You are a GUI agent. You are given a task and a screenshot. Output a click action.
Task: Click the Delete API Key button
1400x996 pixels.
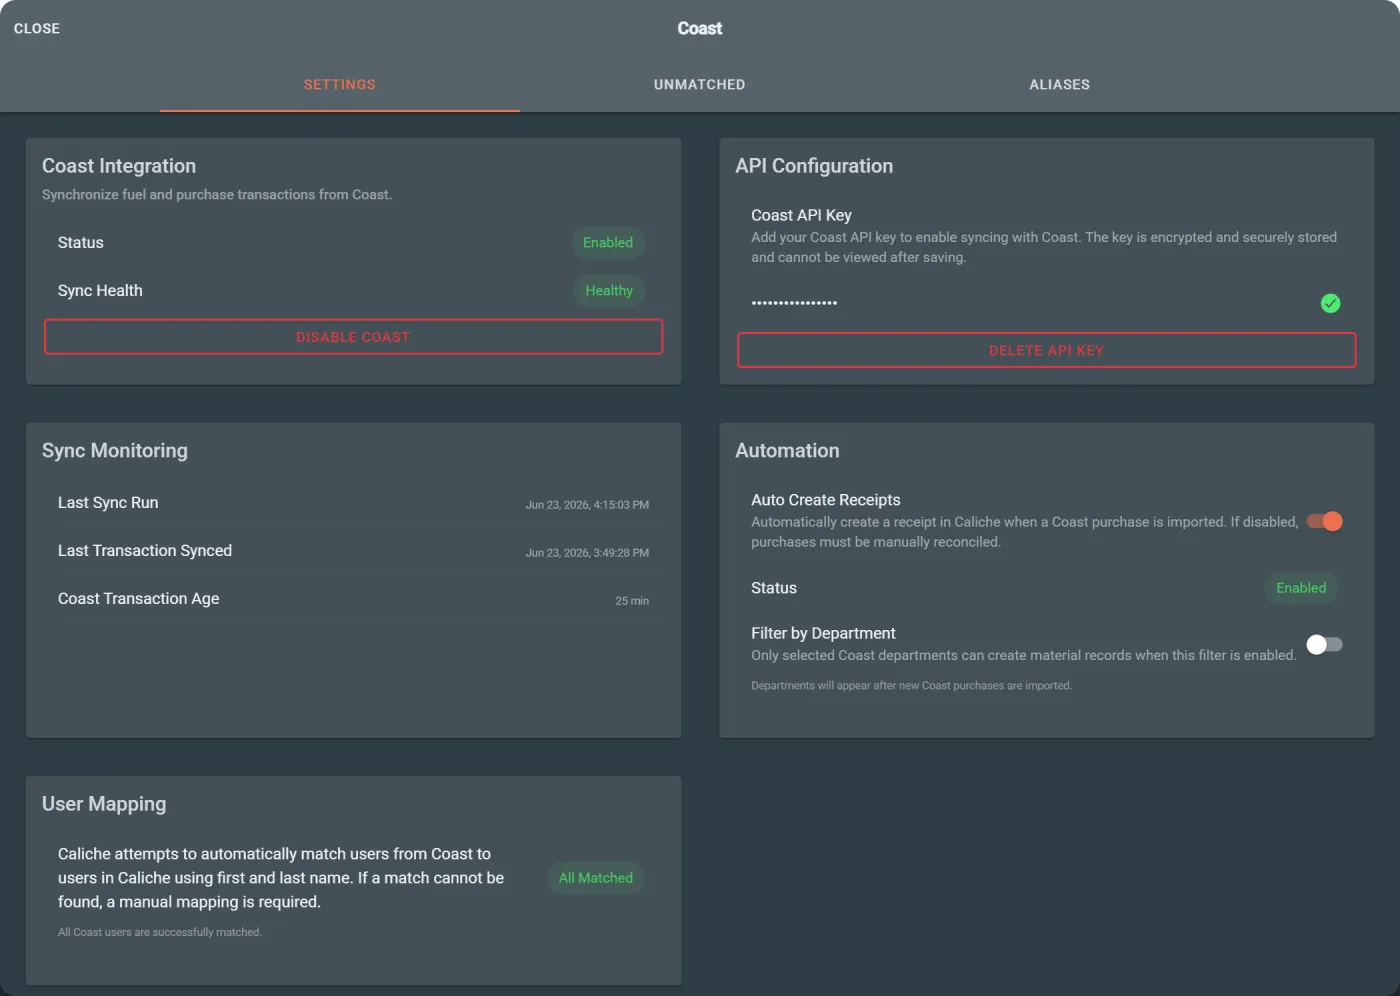(1047, 350)
